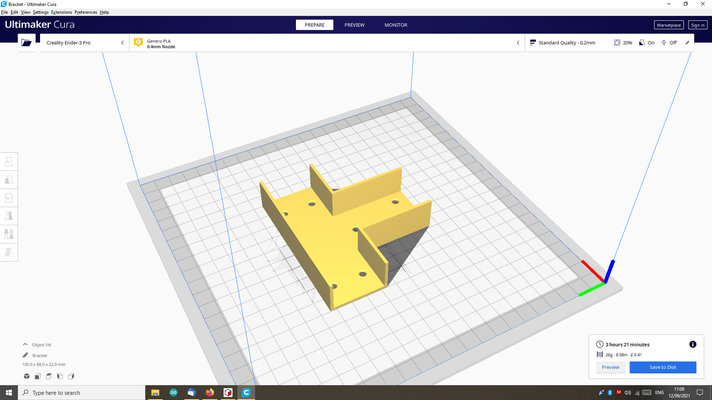
Task: Open the Per Model Settings tool
Action: click(10, 233)
